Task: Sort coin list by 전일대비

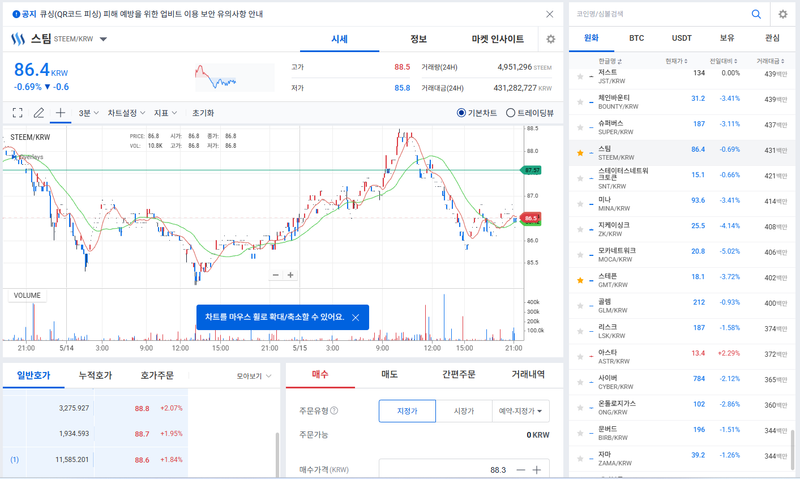Action: (723, 61)
